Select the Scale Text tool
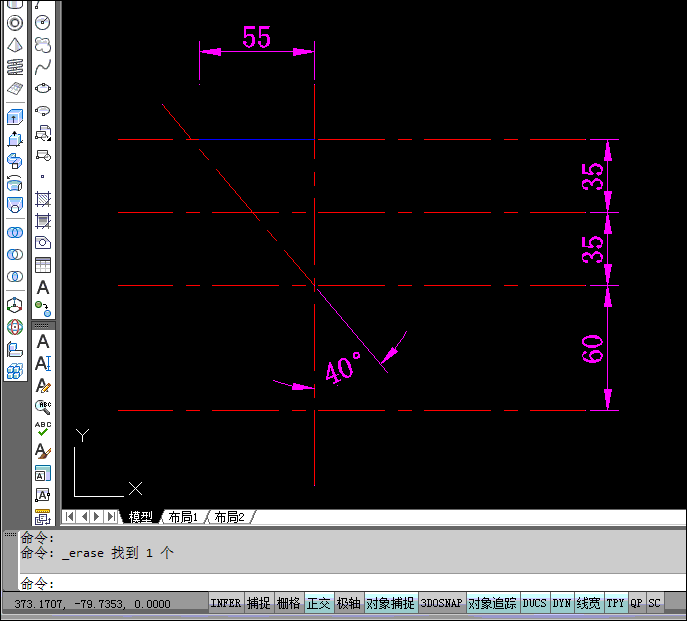Viewport: 687px width, 621px height. click(x=43, y=473)
